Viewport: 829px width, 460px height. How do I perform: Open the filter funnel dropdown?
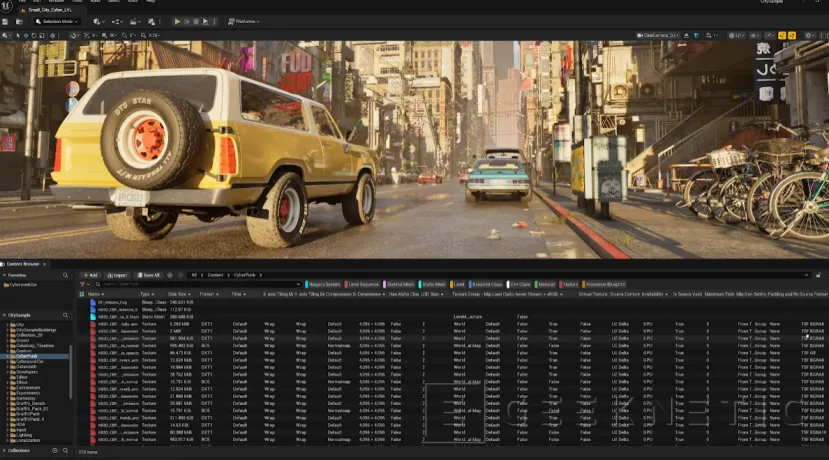tap(84, 284)
